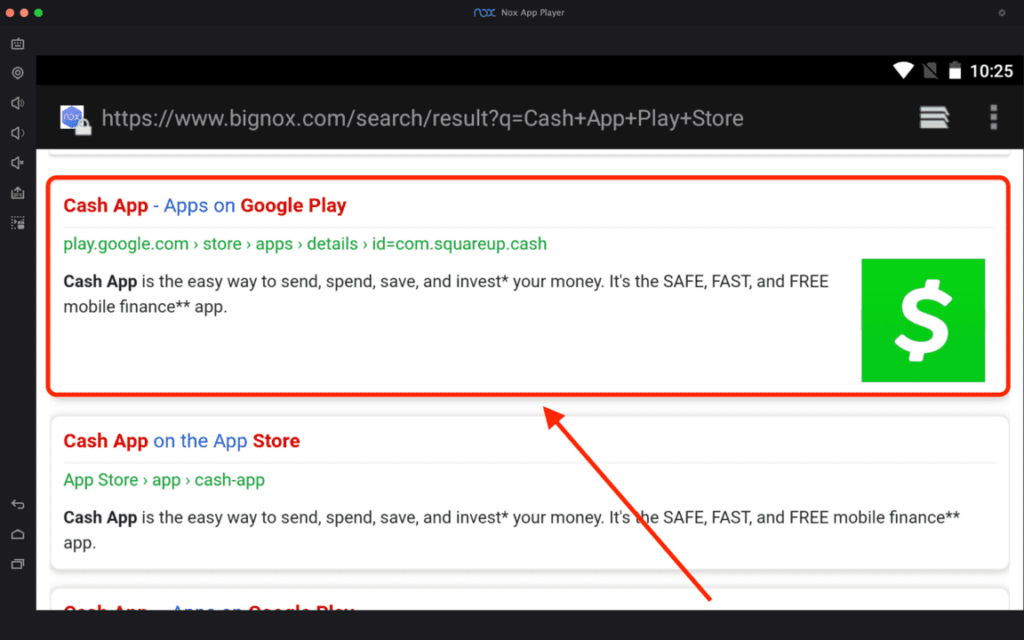Screen dimensions: 1024x640
Task: Tap the Android Back button in sidebar
Action: 18,504
